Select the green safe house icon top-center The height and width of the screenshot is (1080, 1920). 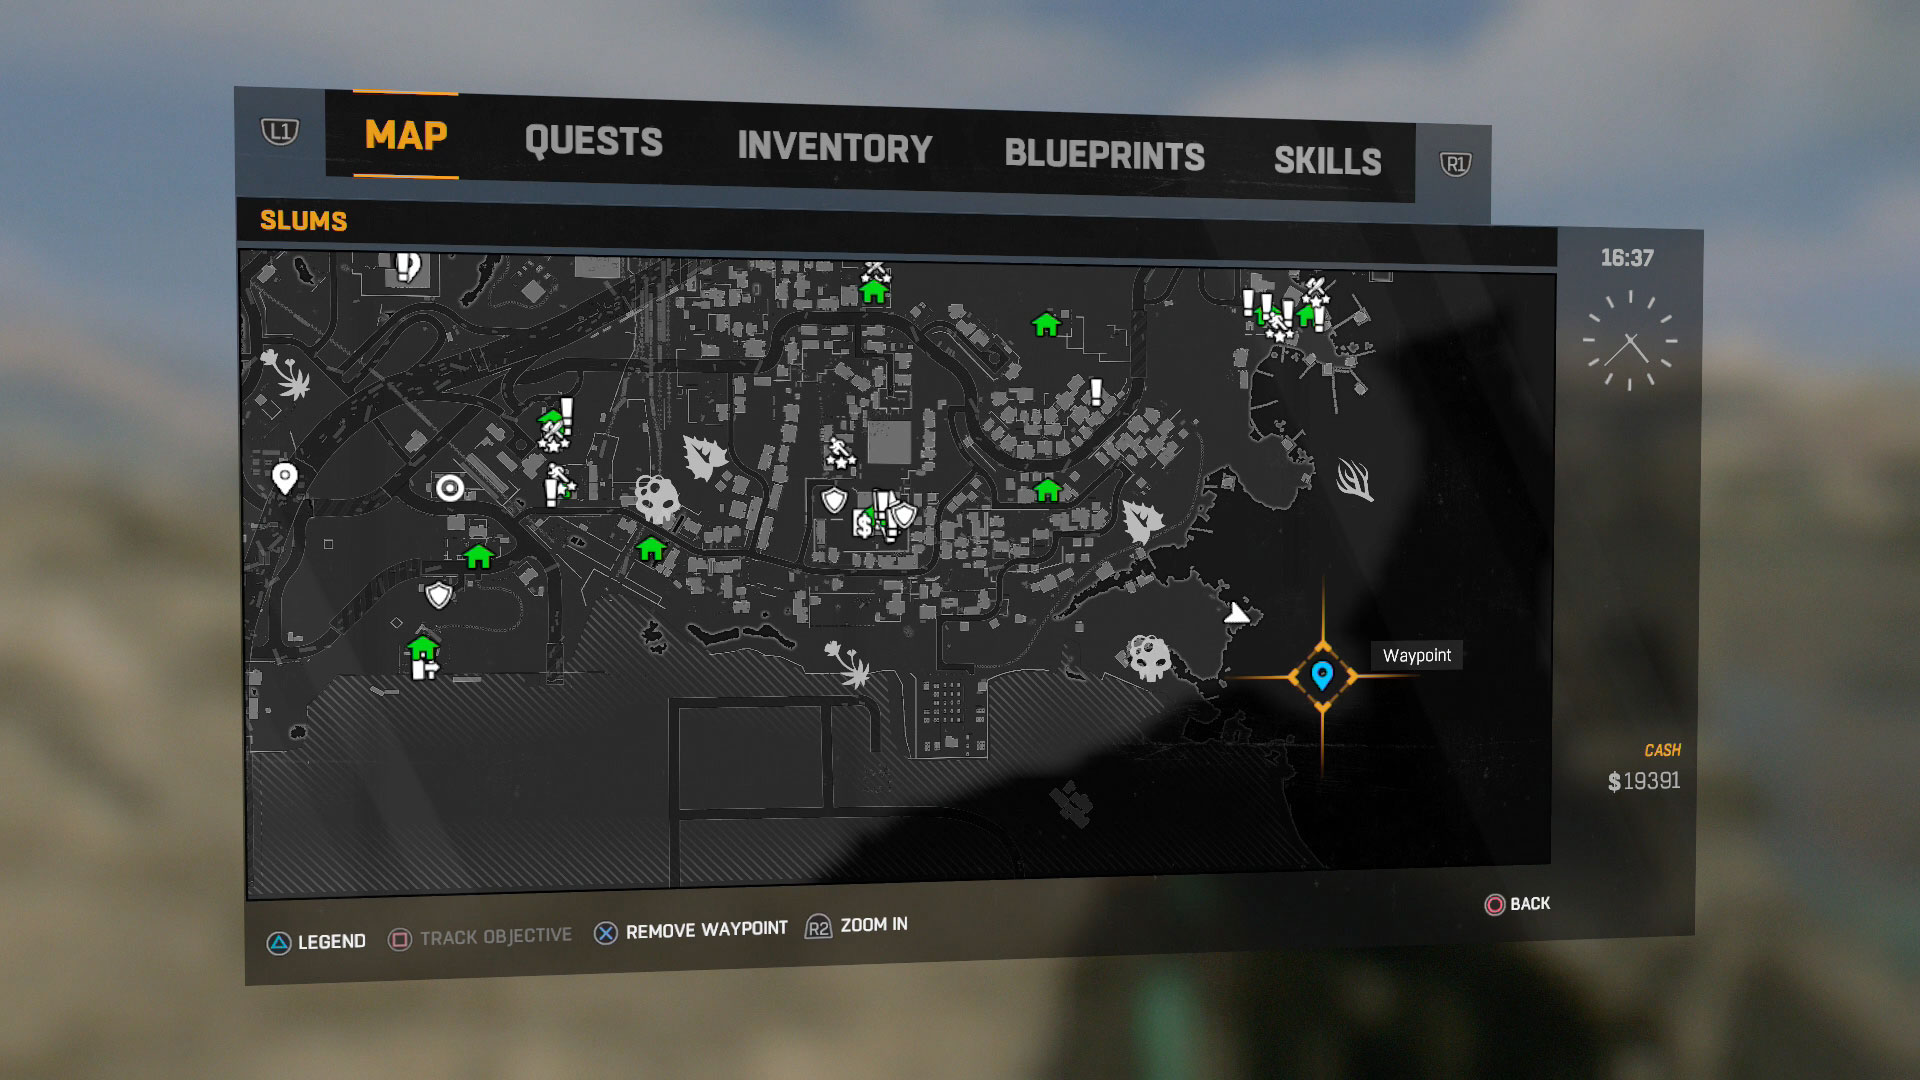(876, 291)
